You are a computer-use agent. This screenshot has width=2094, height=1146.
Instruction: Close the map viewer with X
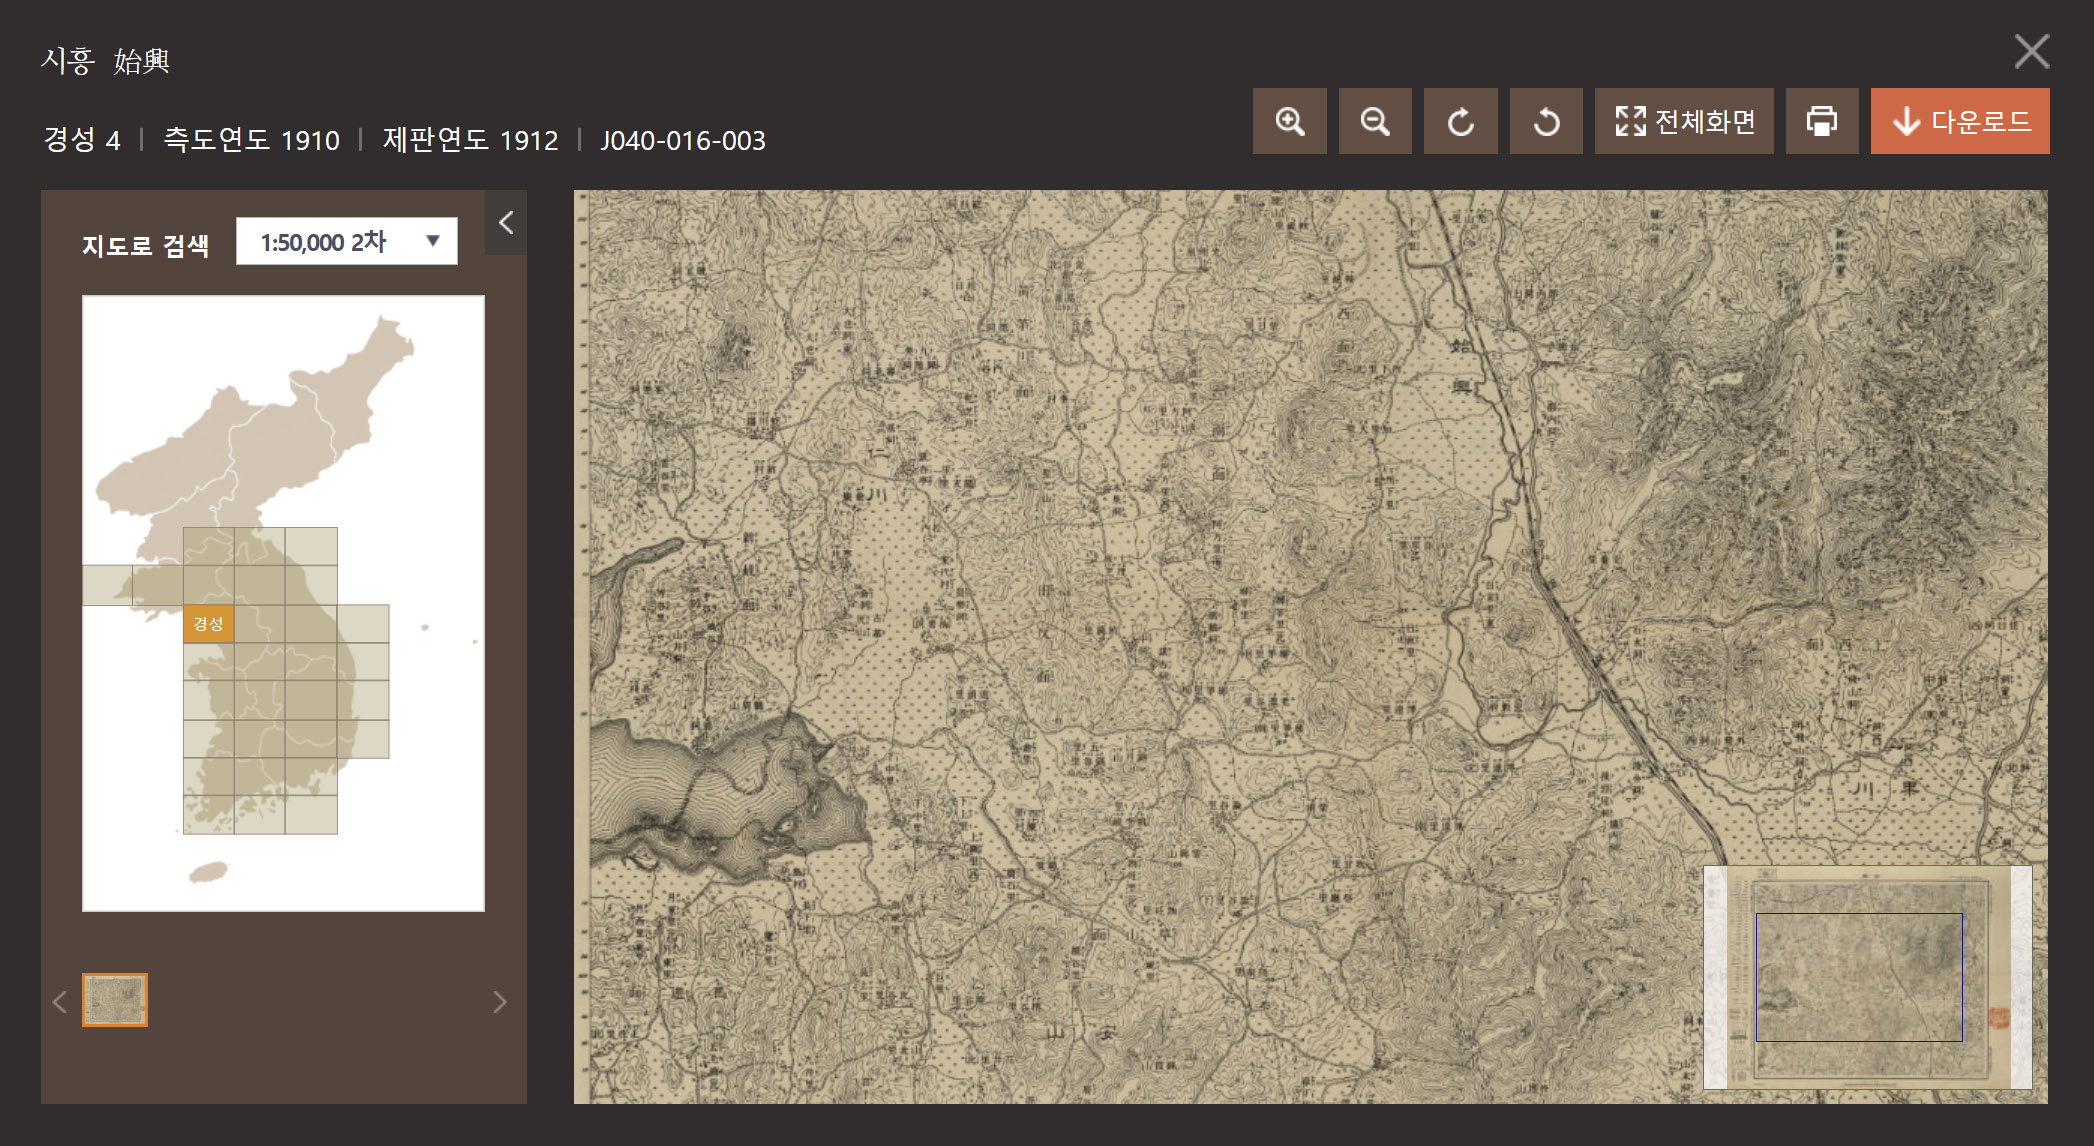click(x=2031, y=51)
